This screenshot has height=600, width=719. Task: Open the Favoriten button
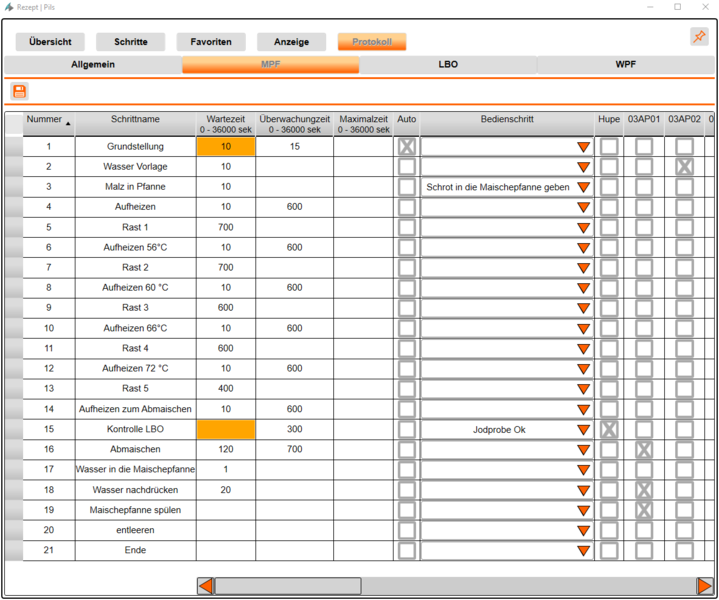pyautogui.click(x=211, y=42)
